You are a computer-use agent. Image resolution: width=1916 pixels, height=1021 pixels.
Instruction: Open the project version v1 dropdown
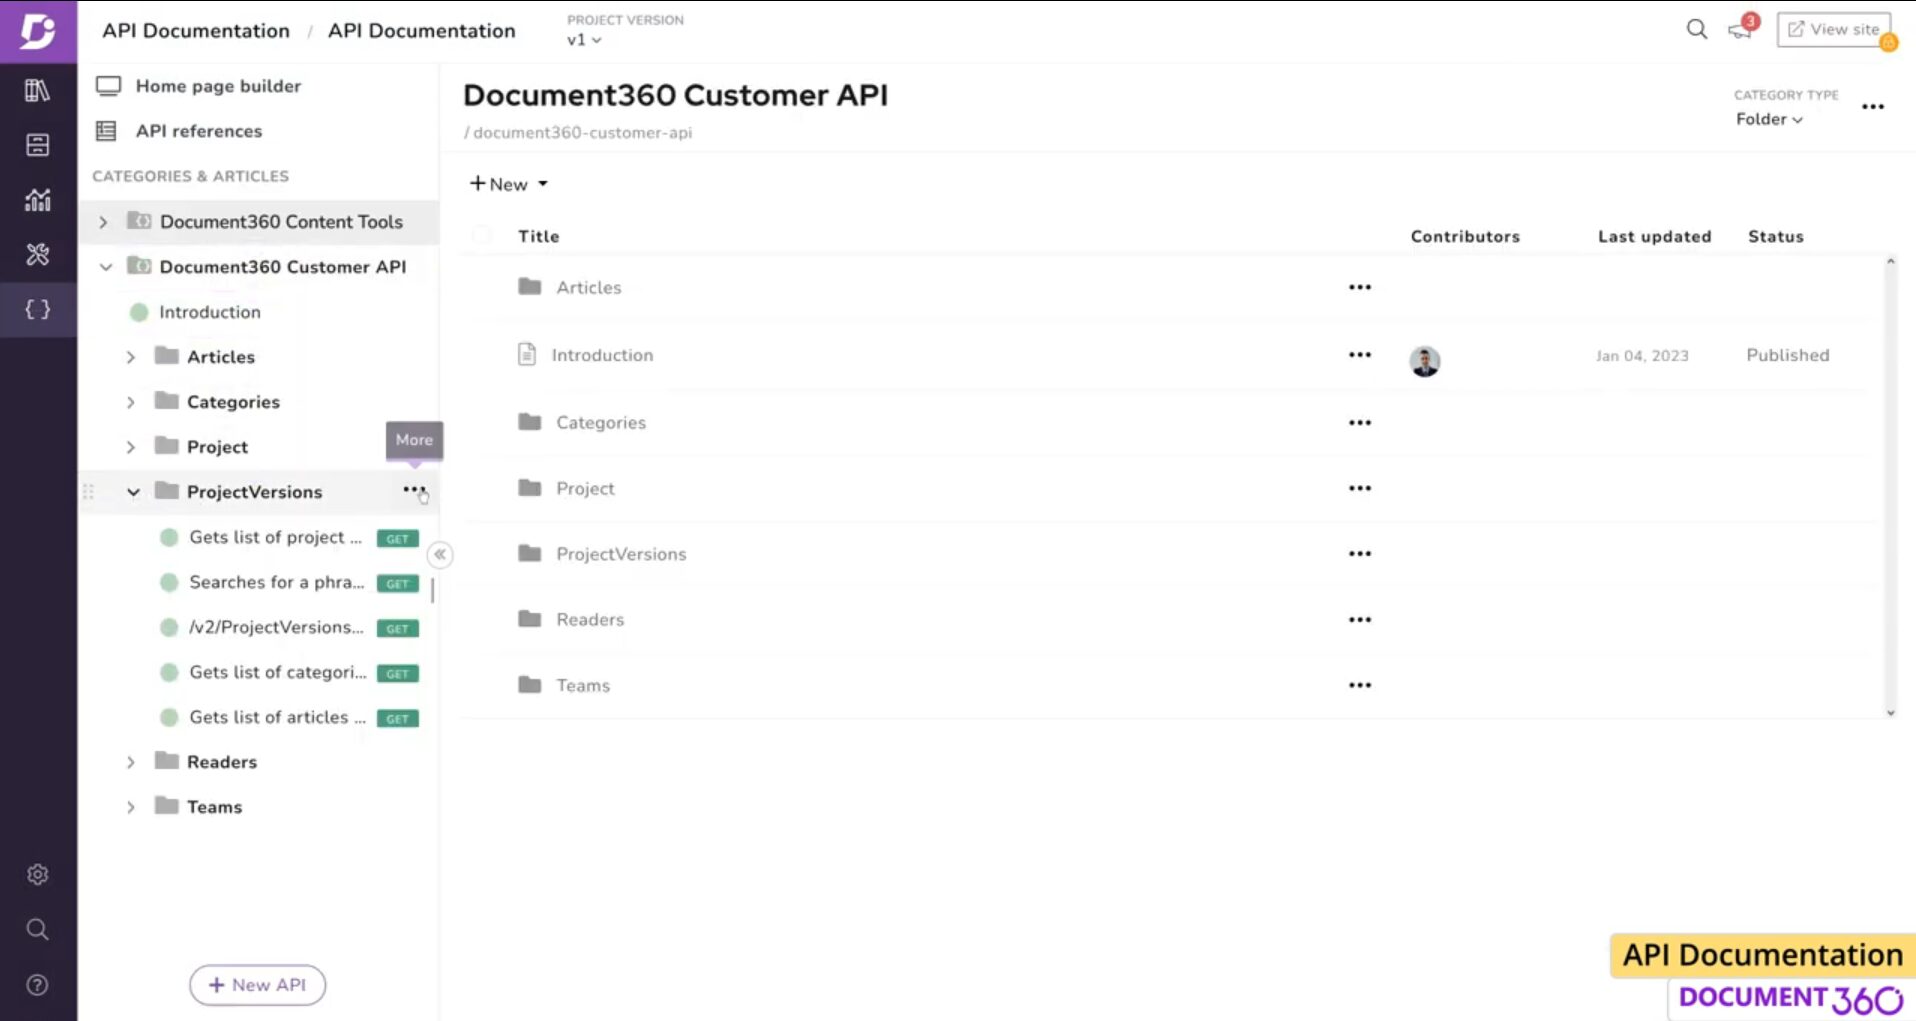[584, 40]
